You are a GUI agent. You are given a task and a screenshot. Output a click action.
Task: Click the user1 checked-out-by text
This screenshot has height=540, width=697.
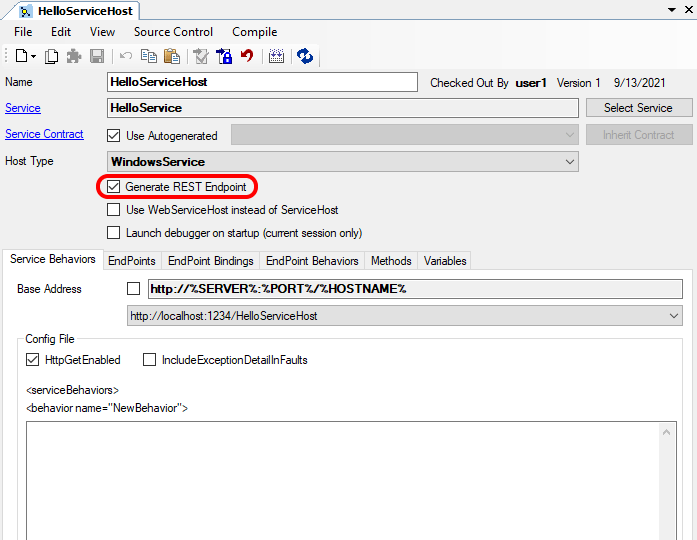pyautogui.click(x=531, y=83)
